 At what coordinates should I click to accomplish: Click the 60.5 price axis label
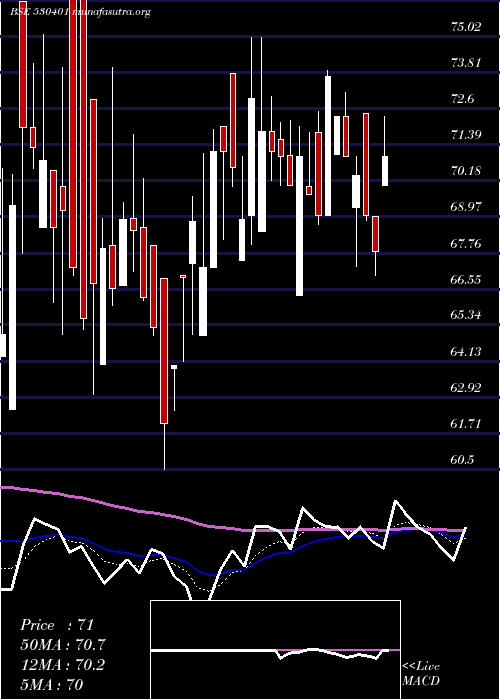point(462,460)
